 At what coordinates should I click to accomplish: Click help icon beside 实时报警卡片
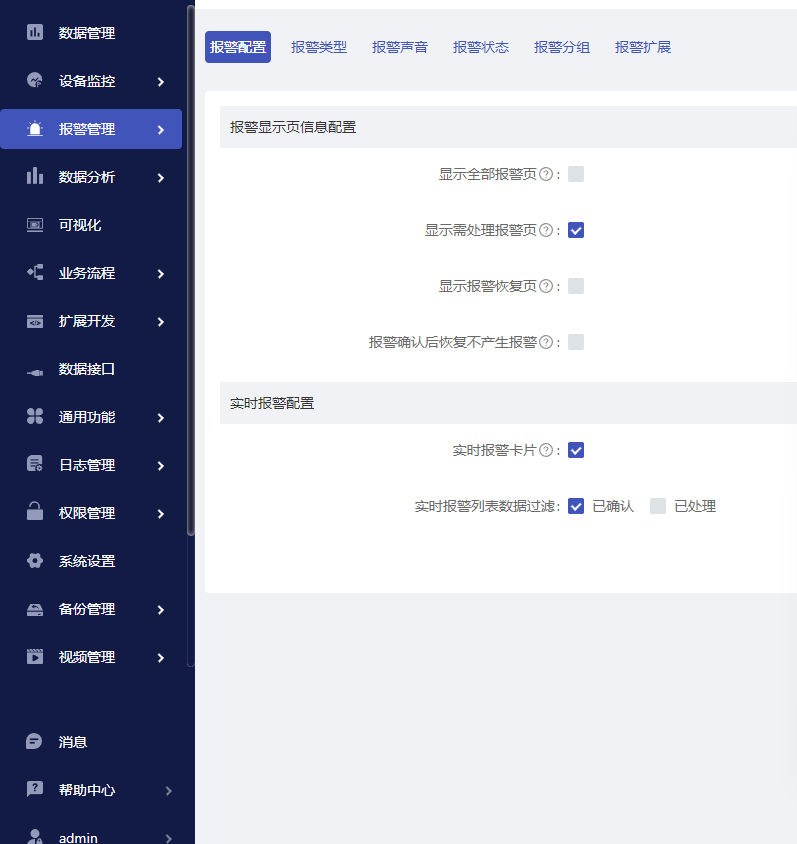(x=546, y=450)
